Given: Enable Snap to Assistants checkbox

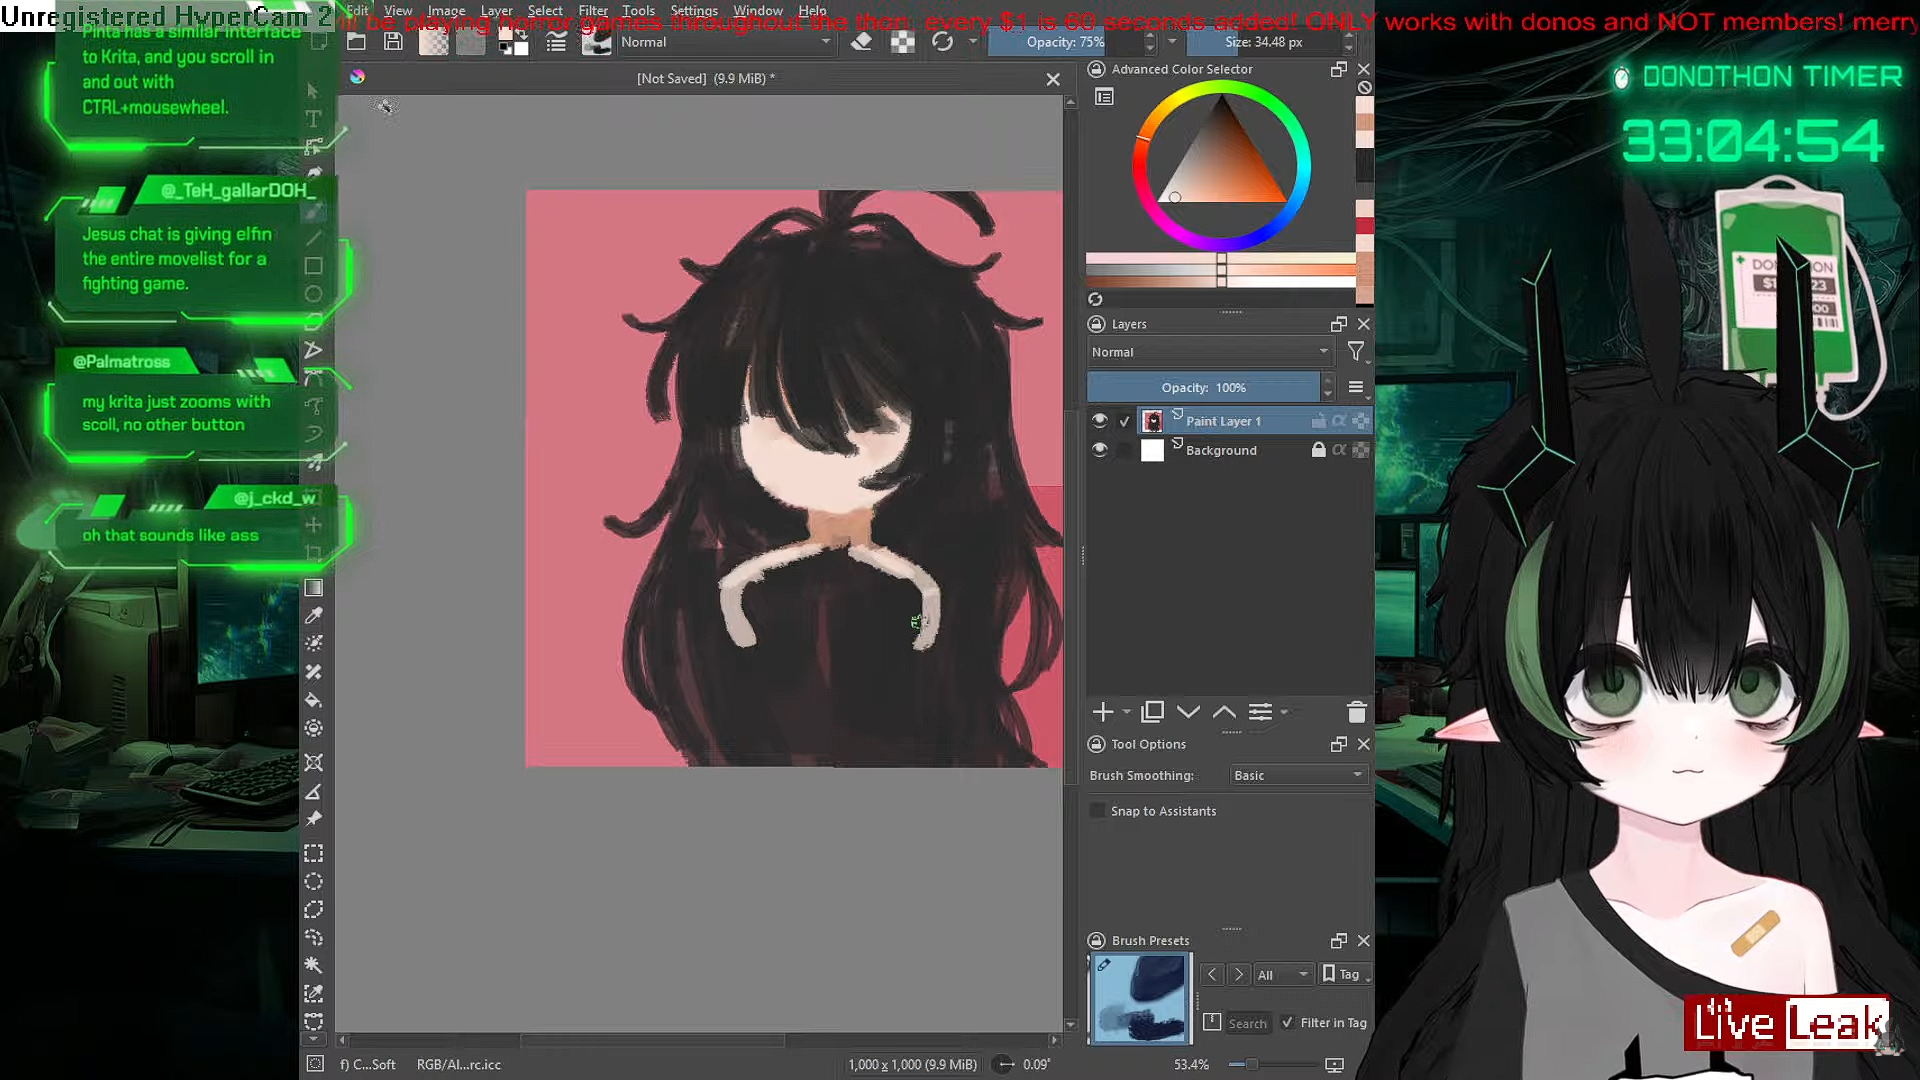Looking at the screenshot, I should (x=1098, y=811).
